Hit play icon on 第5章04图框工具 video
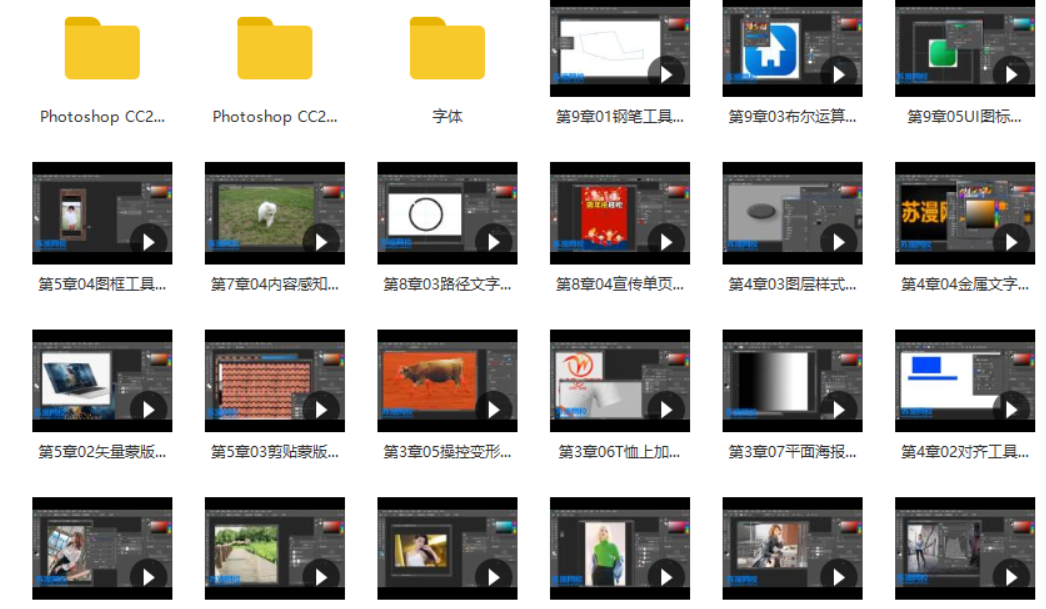 coord(148,241)
